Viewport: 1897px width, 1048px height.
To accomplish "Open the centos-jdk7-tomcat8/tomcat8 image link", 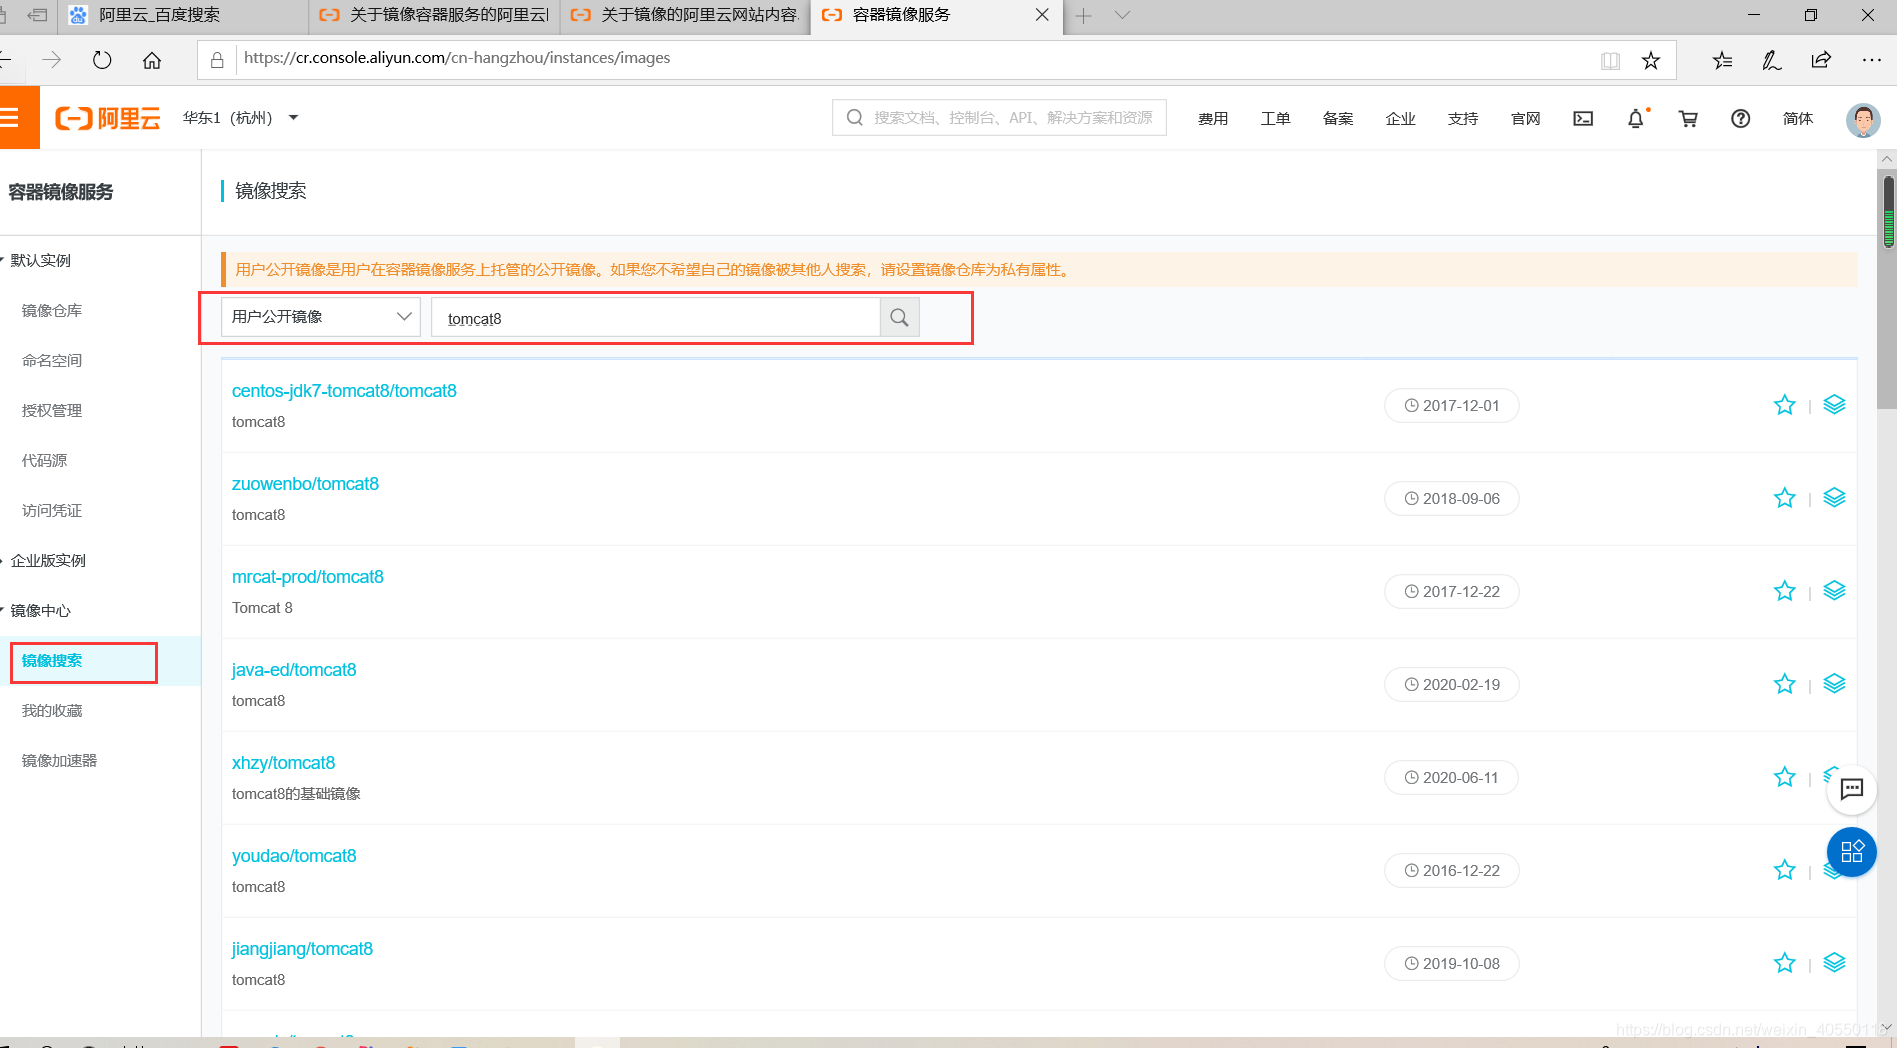I will point(344,391).
